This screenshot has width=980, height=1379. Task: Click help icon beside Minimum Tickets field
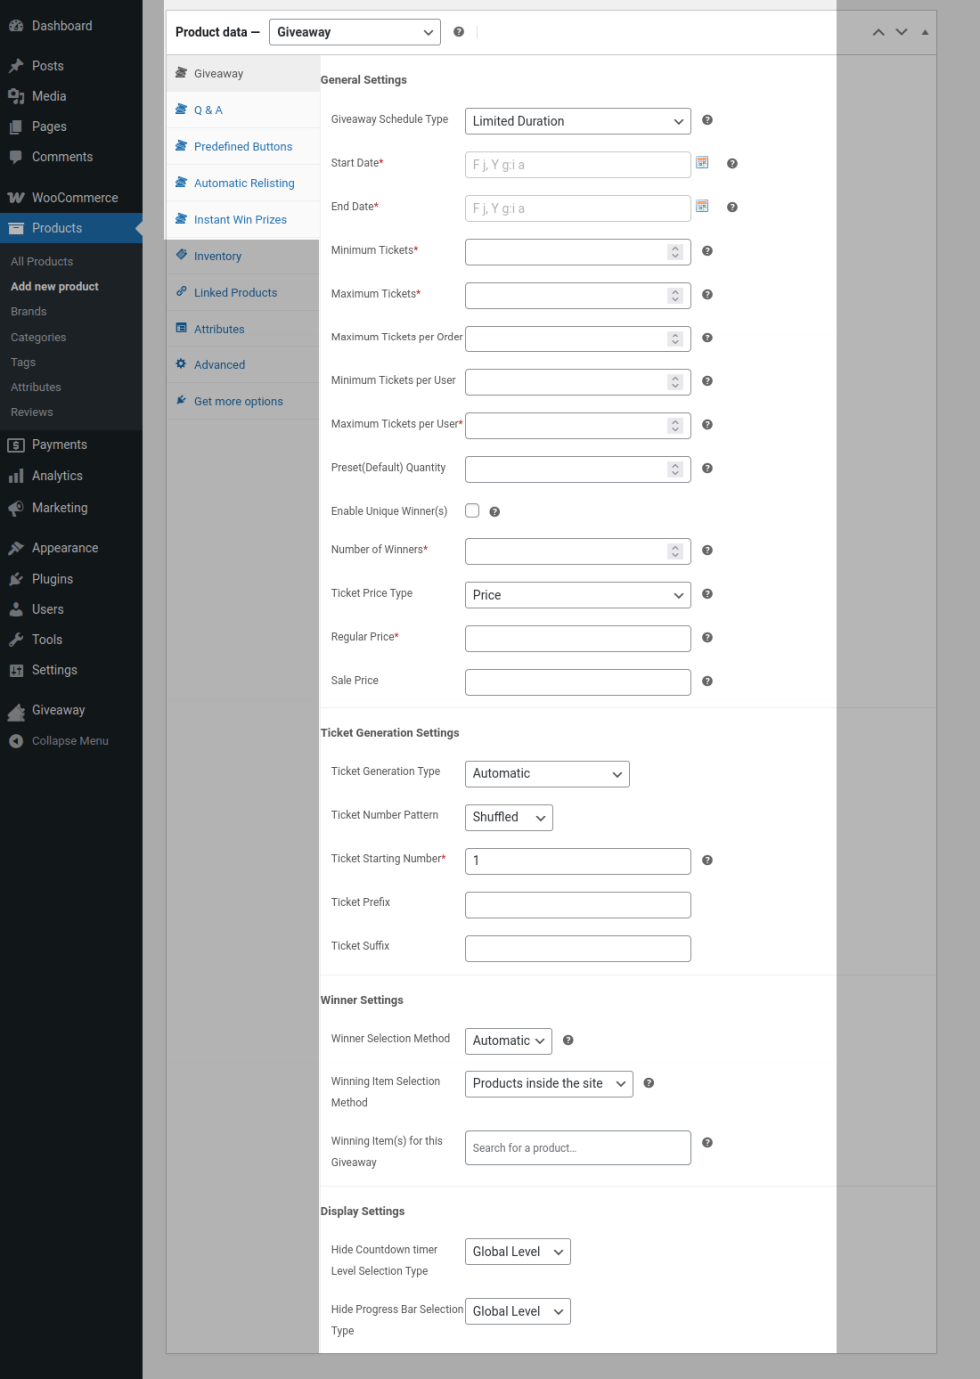click(x=707, y=251)
